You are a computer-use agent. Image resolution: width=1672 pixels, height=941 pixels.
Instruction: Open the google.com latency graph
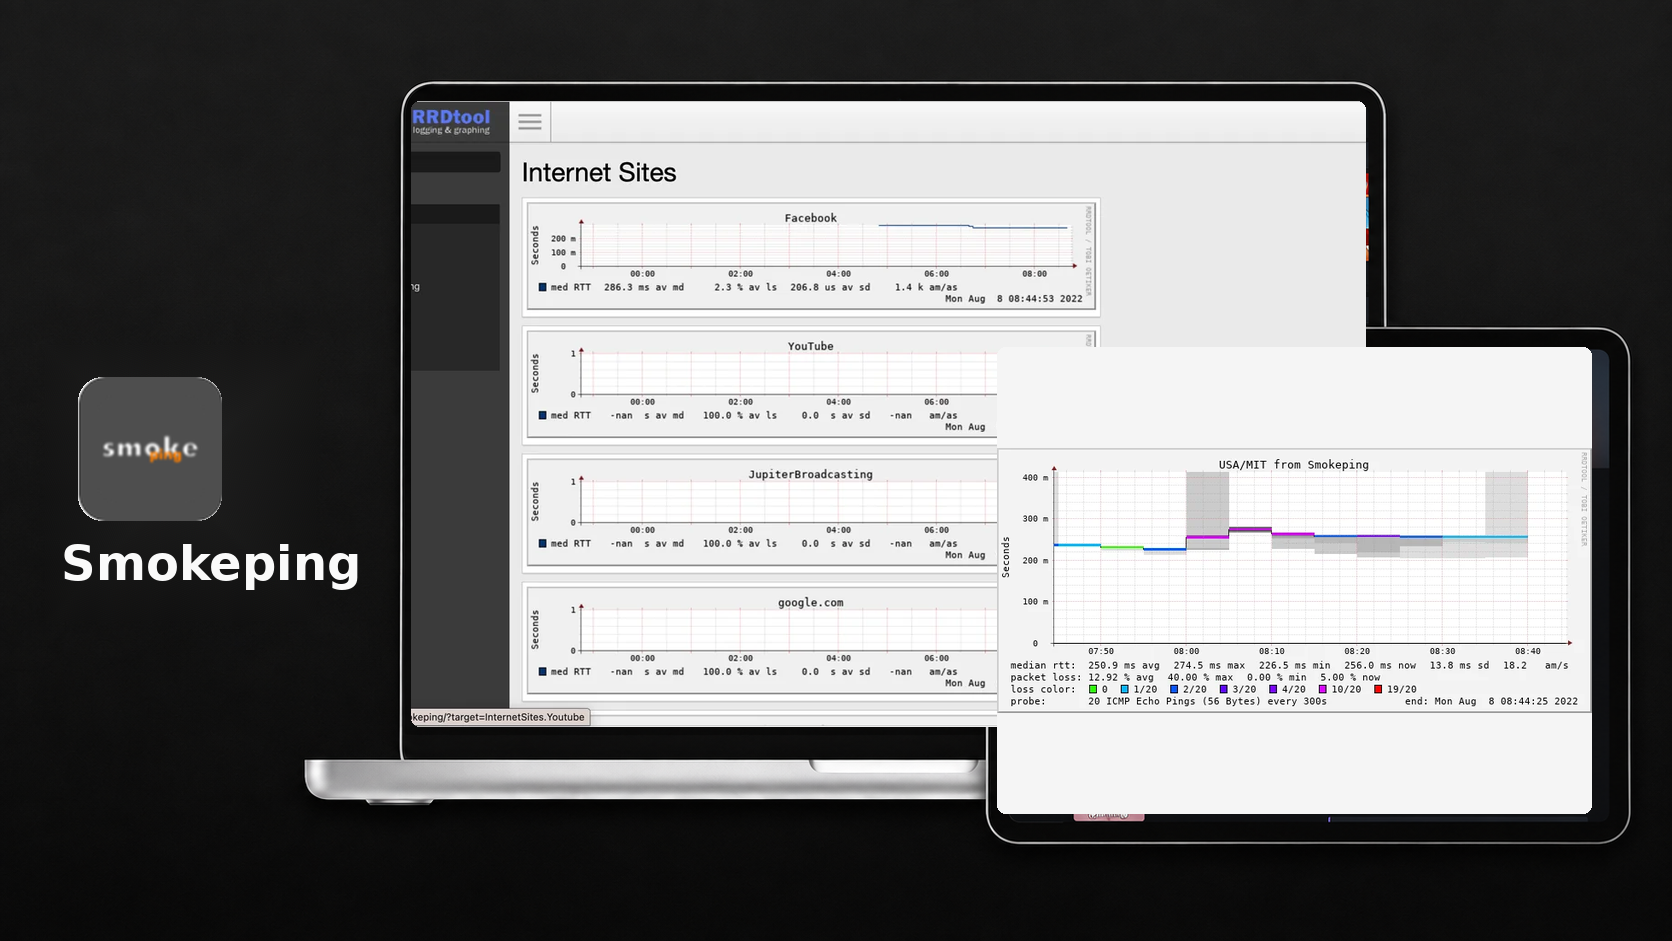point(762,641)
